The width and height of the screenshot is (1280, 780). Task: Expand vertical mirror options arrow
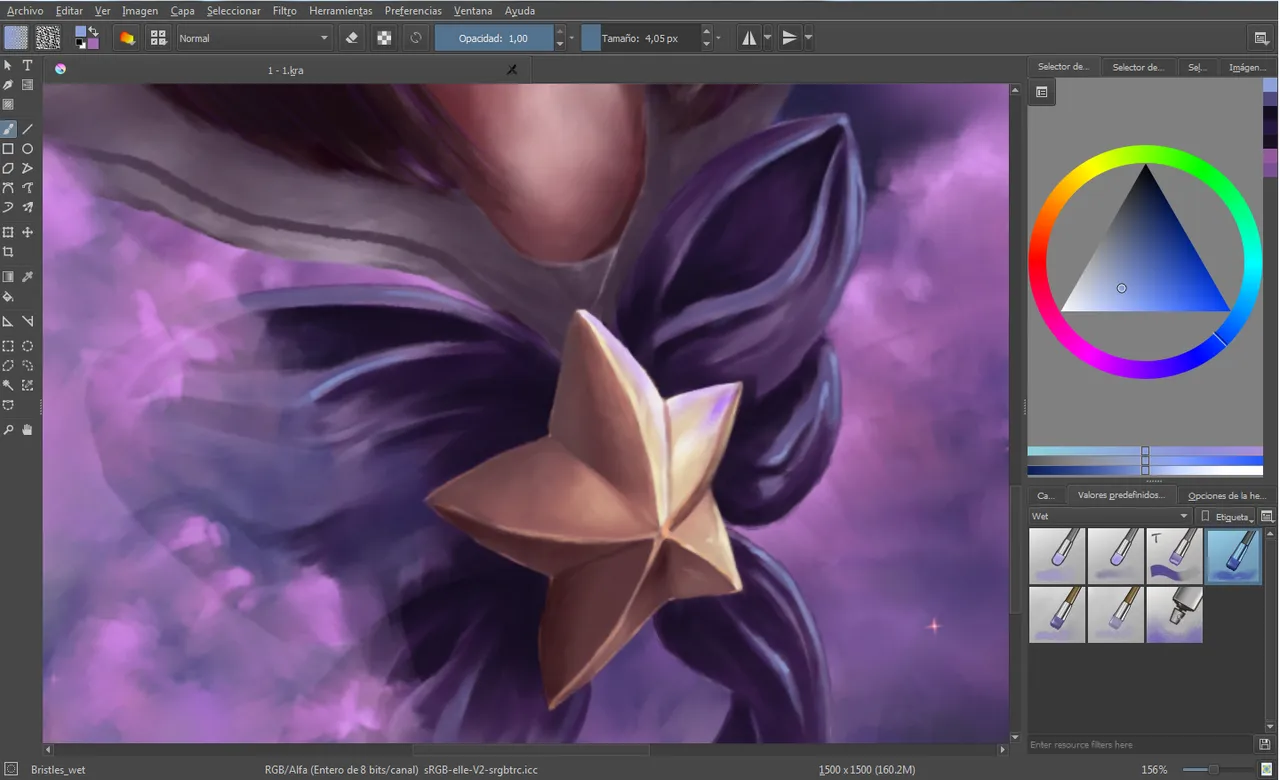(x=808, y=38)
